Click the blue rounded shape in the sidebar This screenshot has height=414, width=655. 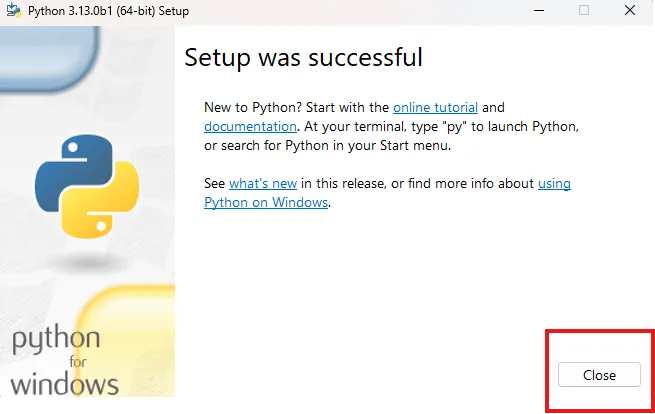[x=48, y=57]
